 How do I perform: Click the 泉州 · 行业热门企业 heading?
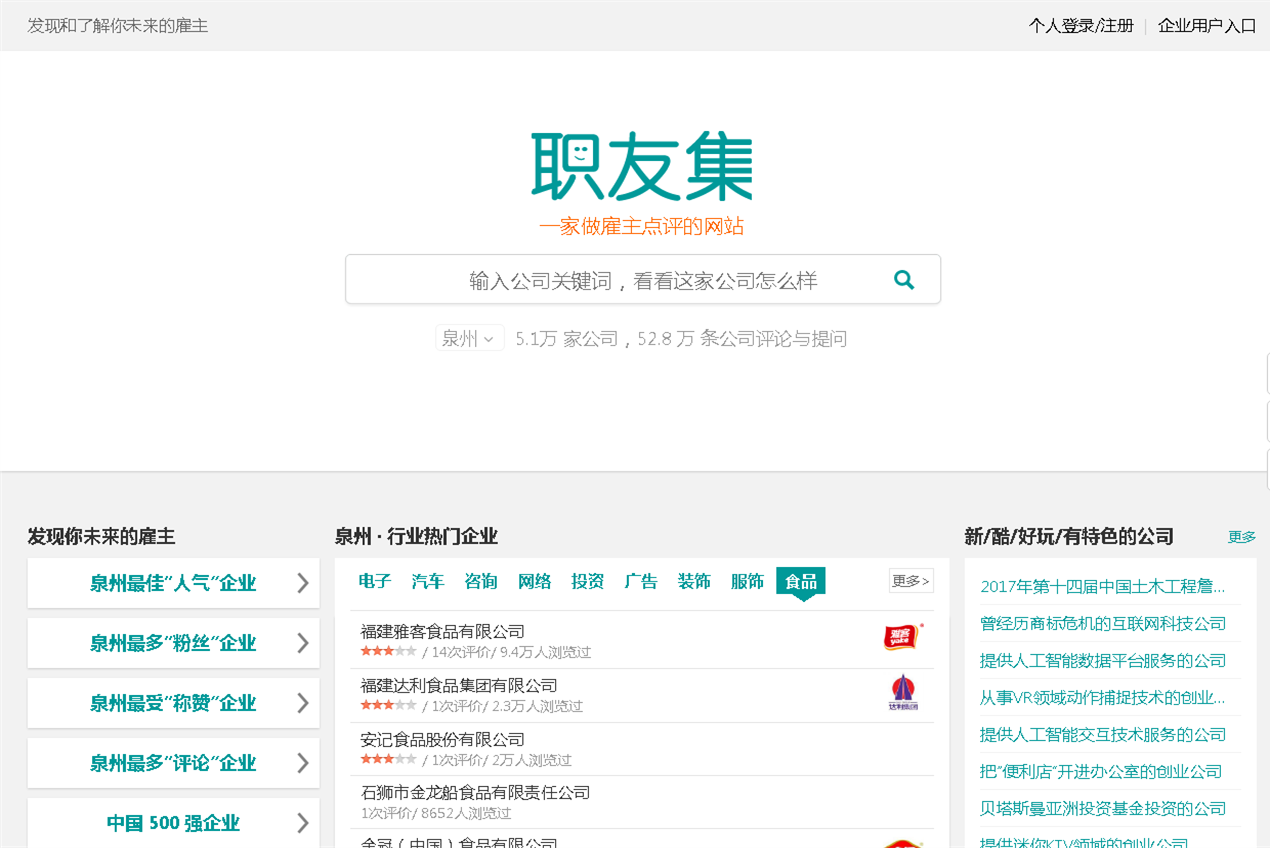pyautogui.click(x=416, y=536)
